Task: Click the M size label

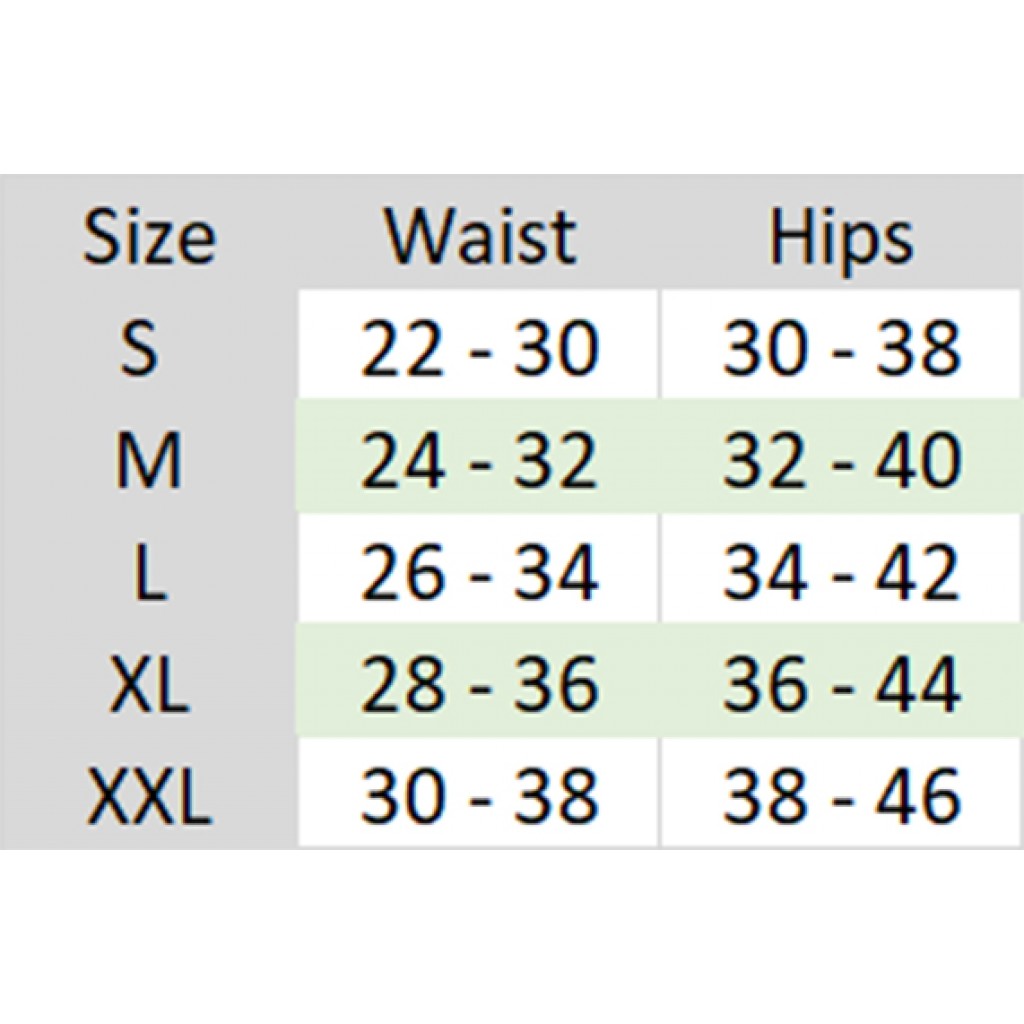Action: tap(148, 461)
